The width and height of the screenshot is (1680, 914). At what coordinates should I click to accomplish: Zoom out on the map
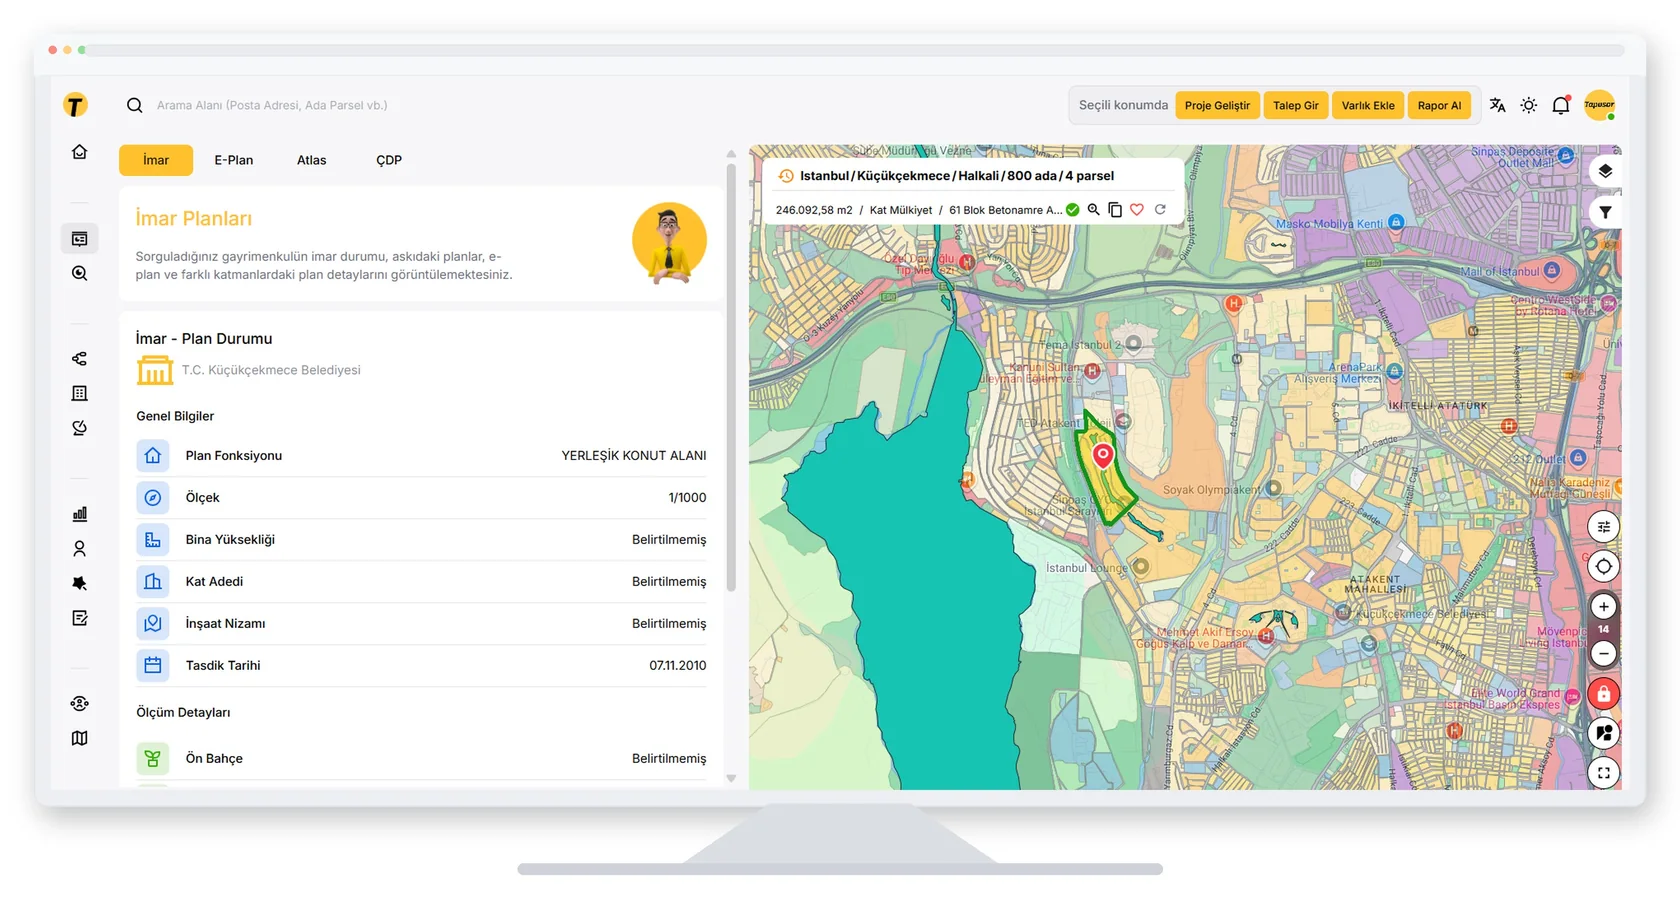(1604, 654)
